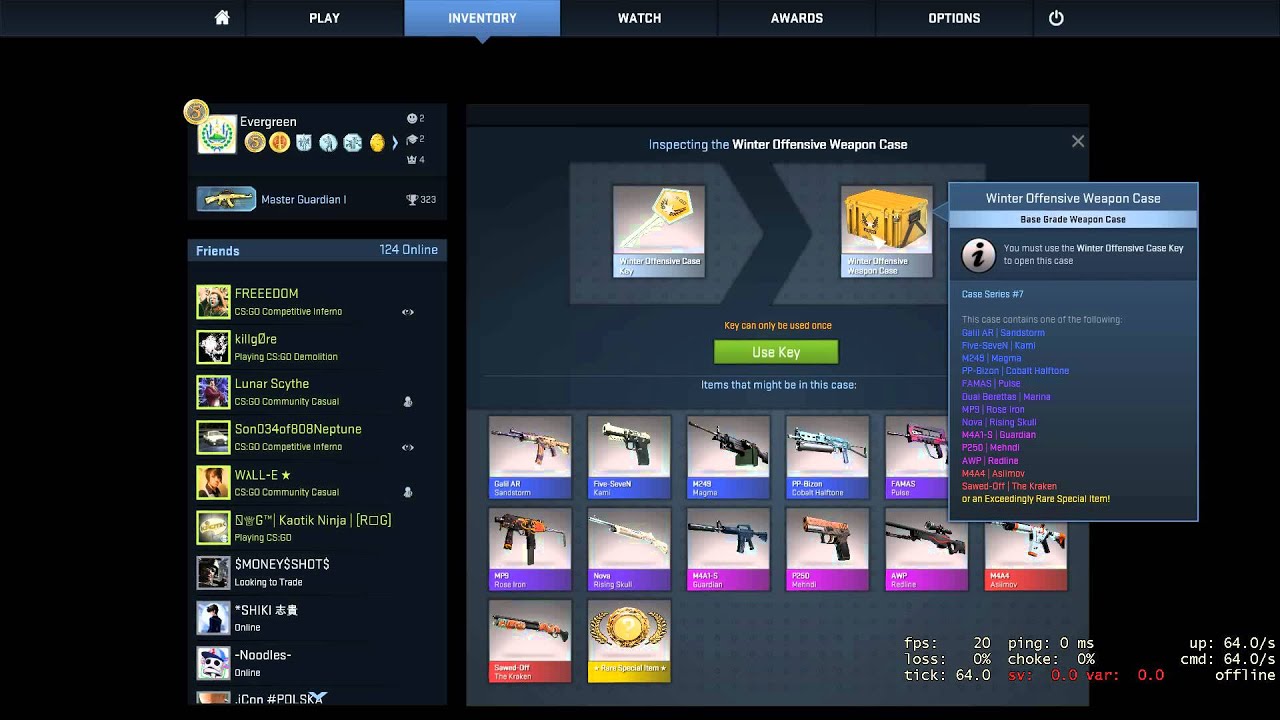
Task: Click the MP9 Rose Iron item
Action: click(530, 549)
